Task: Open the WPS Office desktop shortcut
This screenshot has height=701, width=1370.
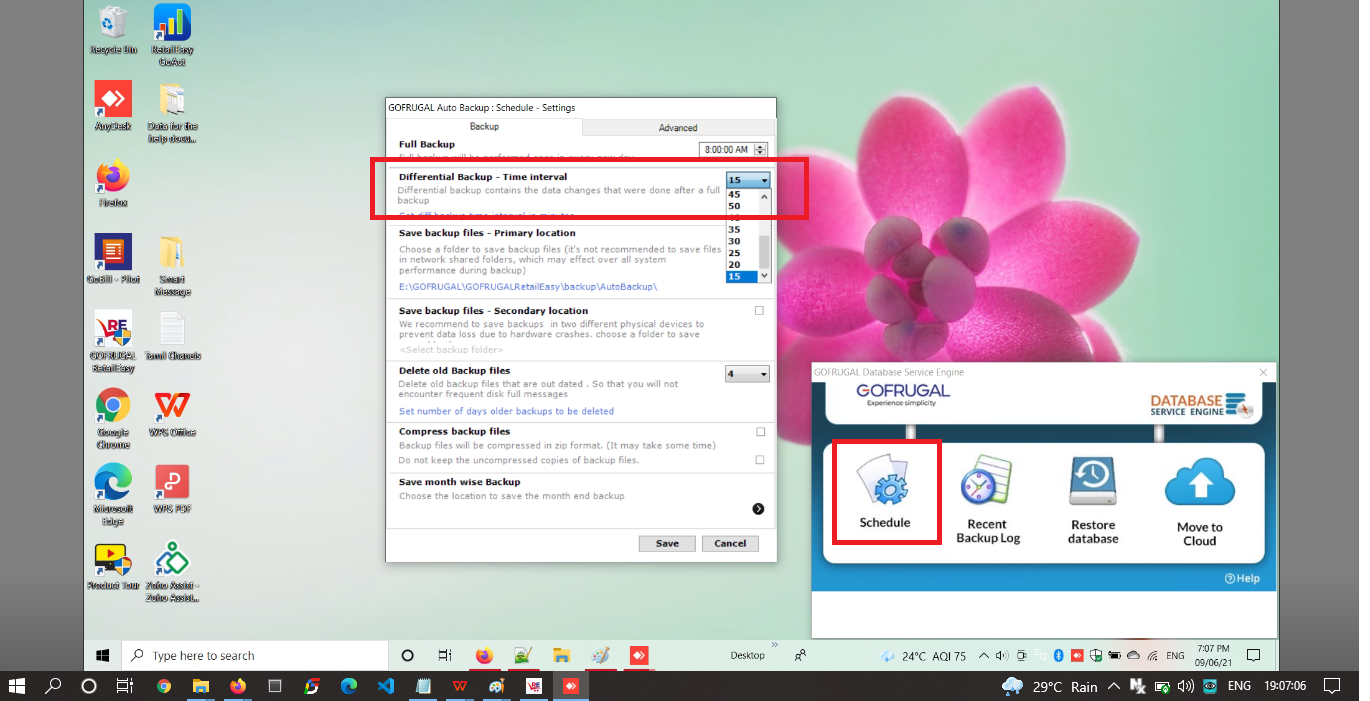Action: point(172,413)
